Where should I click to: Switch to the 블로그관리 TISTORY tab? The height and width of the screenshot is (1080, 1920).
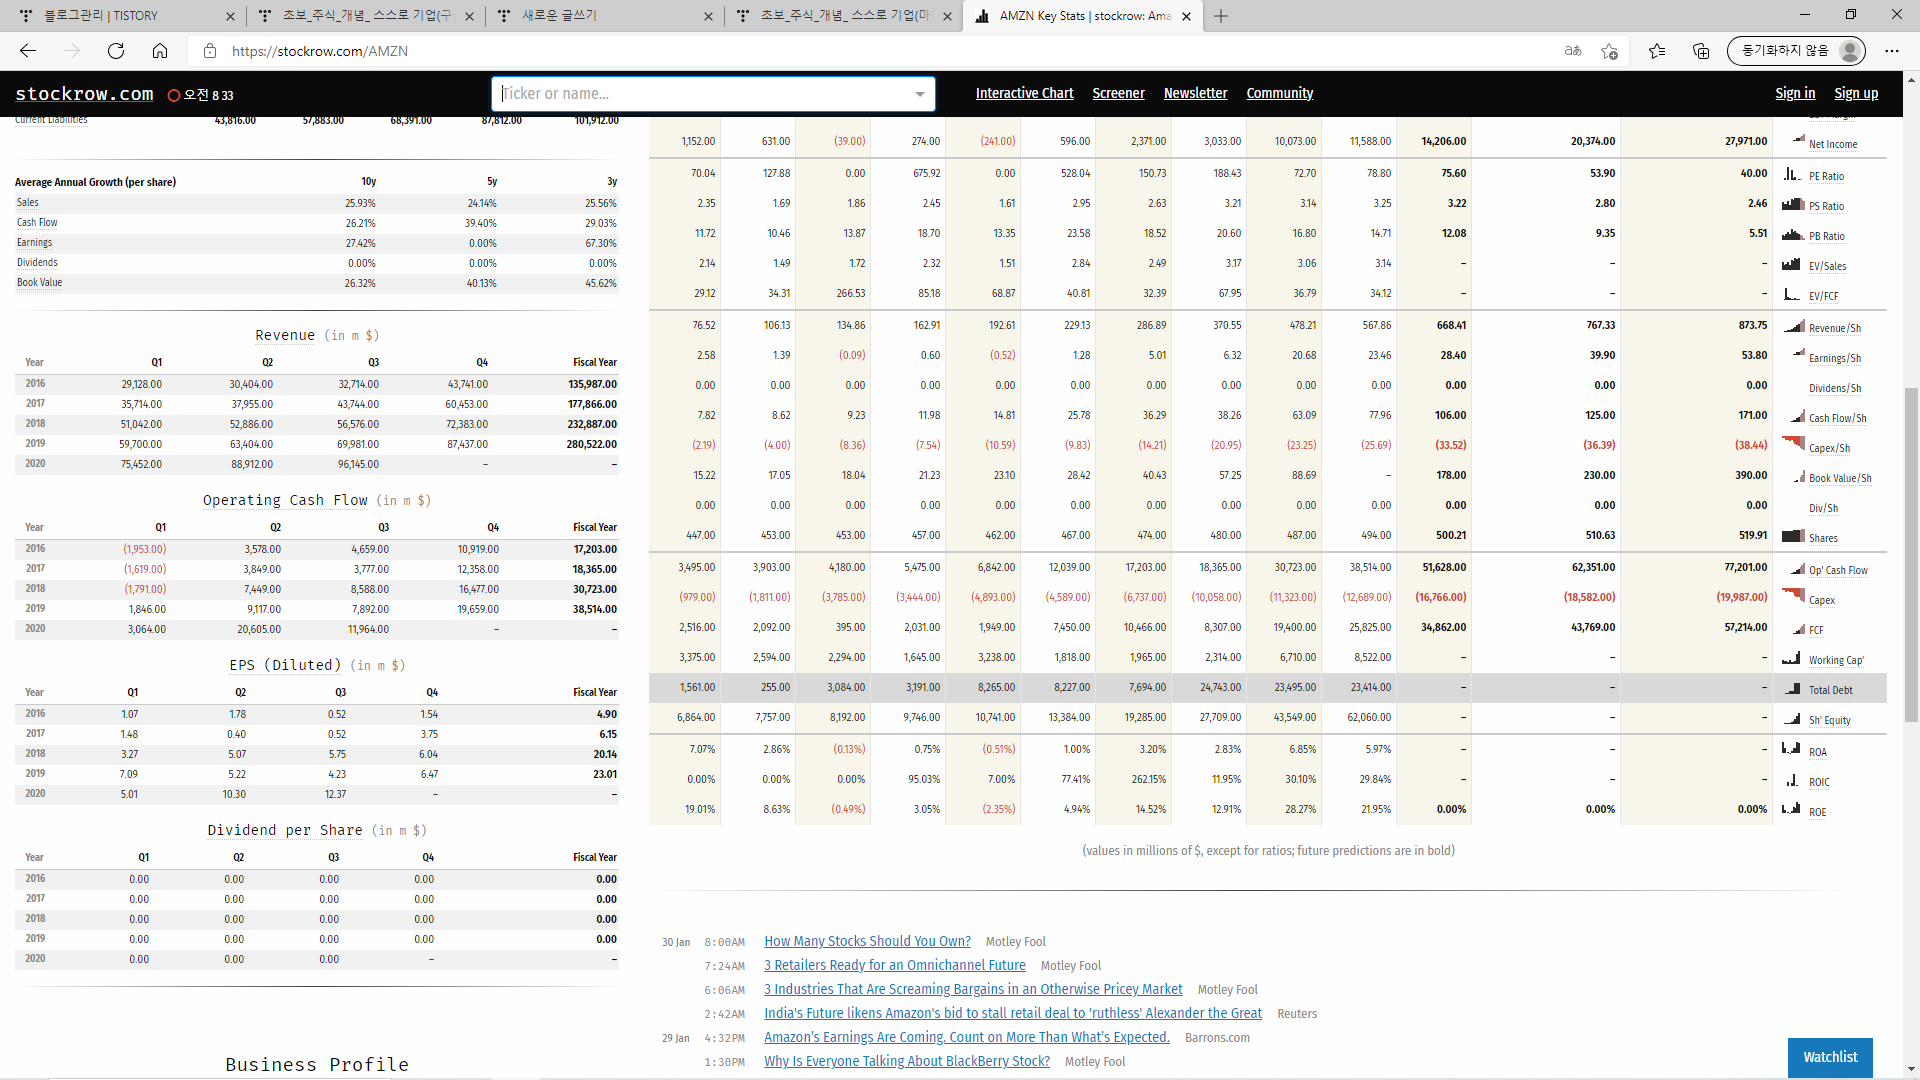click(x=124, y=16)
